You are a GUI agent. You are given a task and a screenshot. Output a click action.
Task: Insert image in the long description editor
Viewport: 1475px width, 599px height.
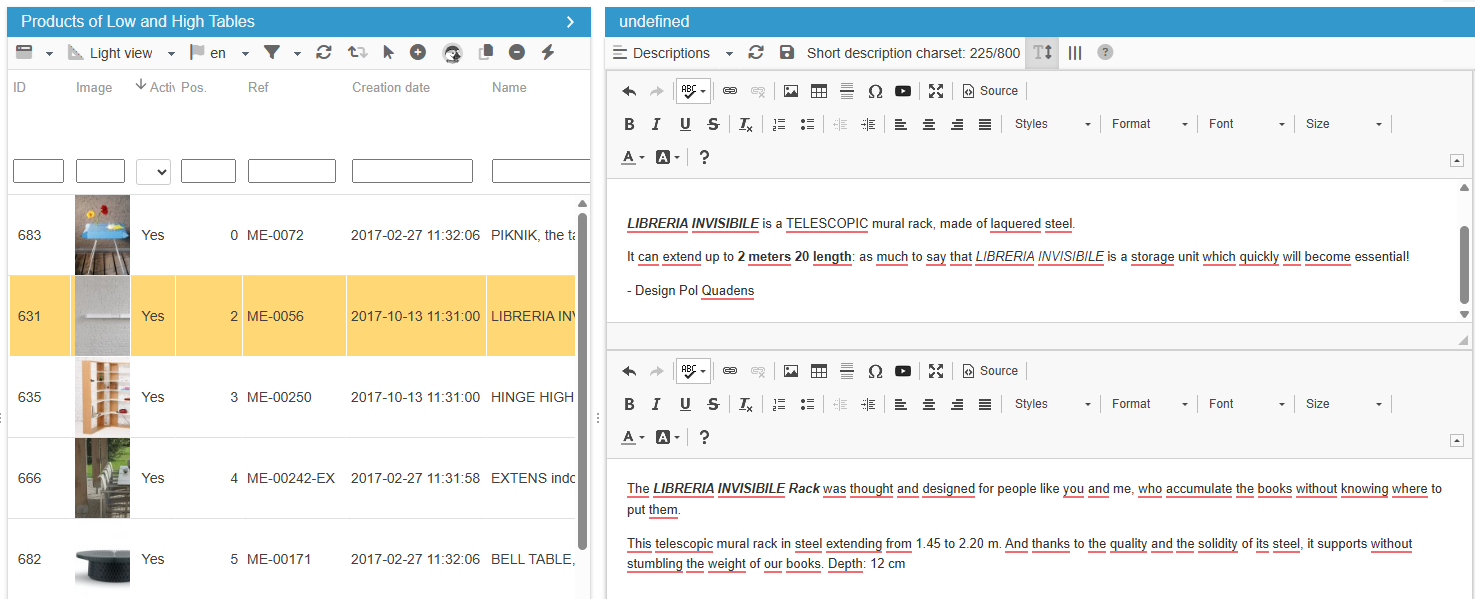791,371
